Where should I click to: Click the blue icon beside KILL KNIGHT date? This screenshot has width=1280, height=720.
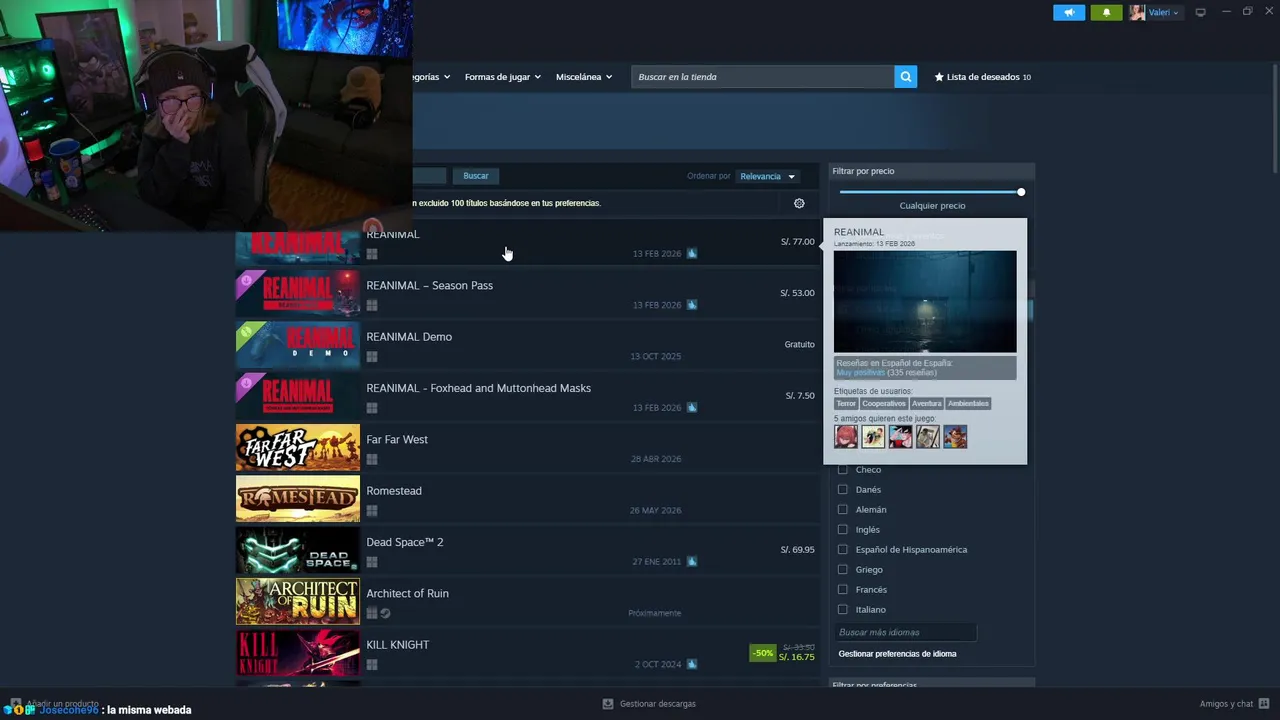[691, 664]
